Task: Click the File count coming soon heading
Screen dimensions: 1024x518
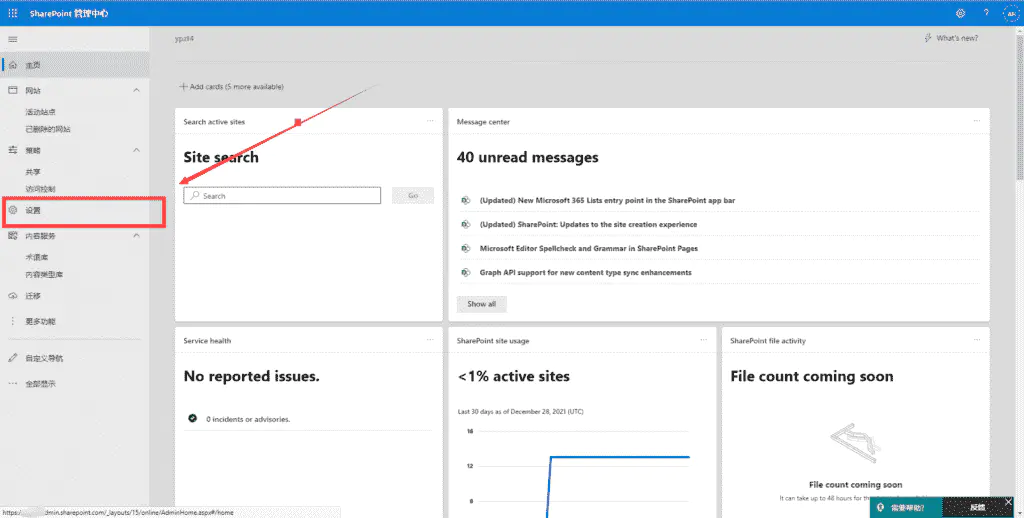Action: pyautogui.click(x=812, y=376)
